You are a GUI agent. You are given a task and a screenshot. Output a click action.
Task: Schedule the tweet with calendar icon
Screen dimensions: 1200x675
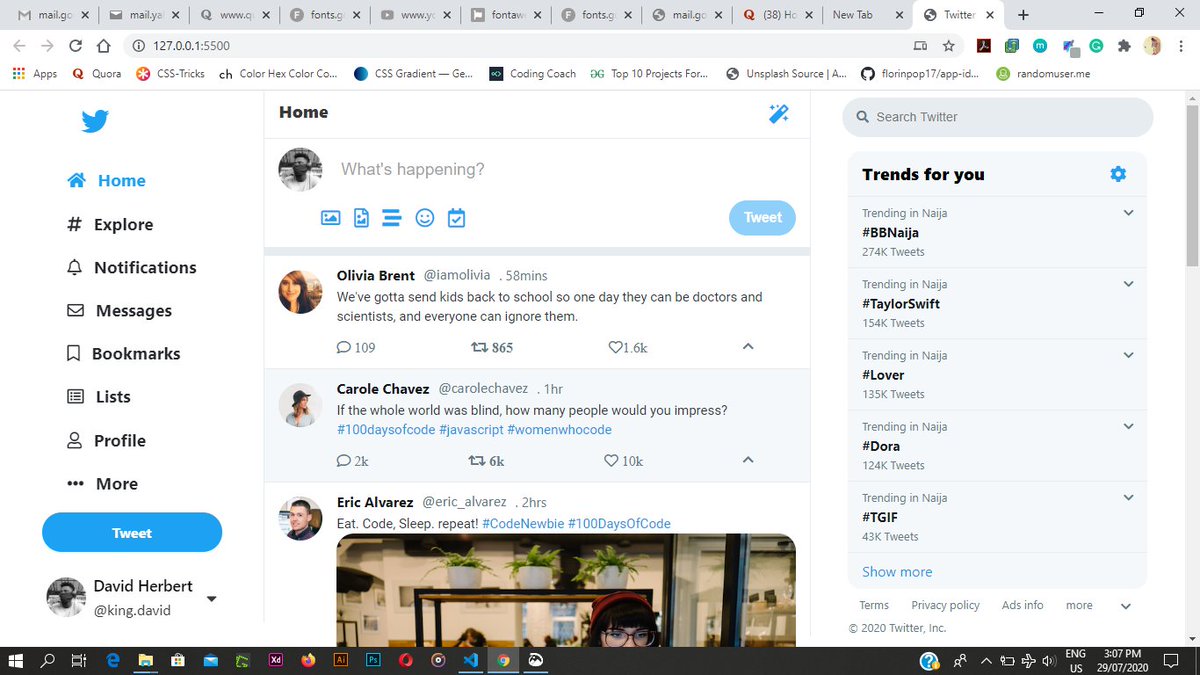(456, 217)
